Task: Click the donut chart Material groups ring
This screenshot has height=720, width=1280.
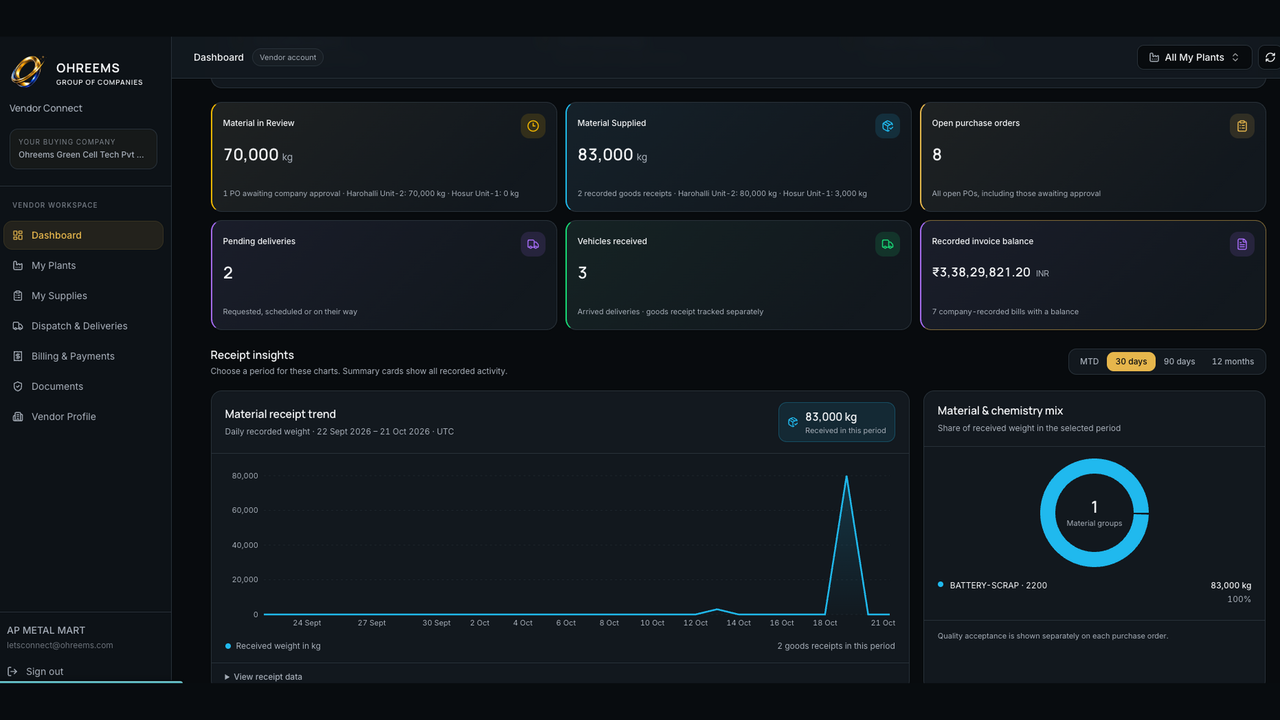Action: tap(1095, 513)
